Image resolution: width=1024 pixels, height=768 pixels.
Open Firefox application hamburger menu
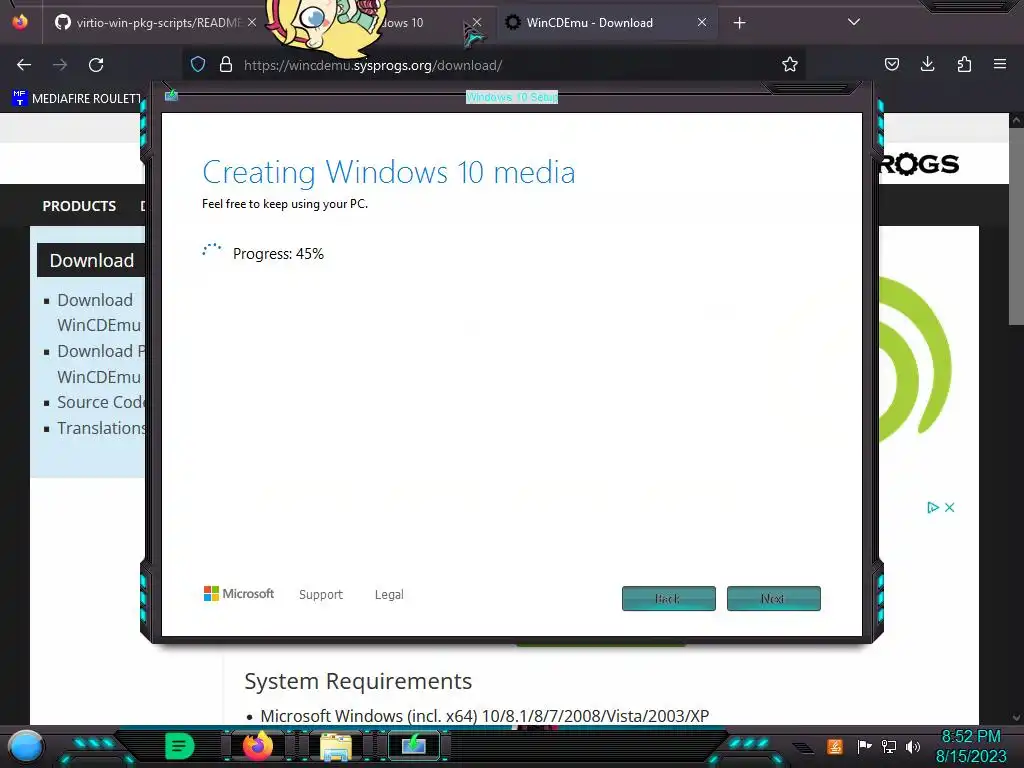coord(999,64)
